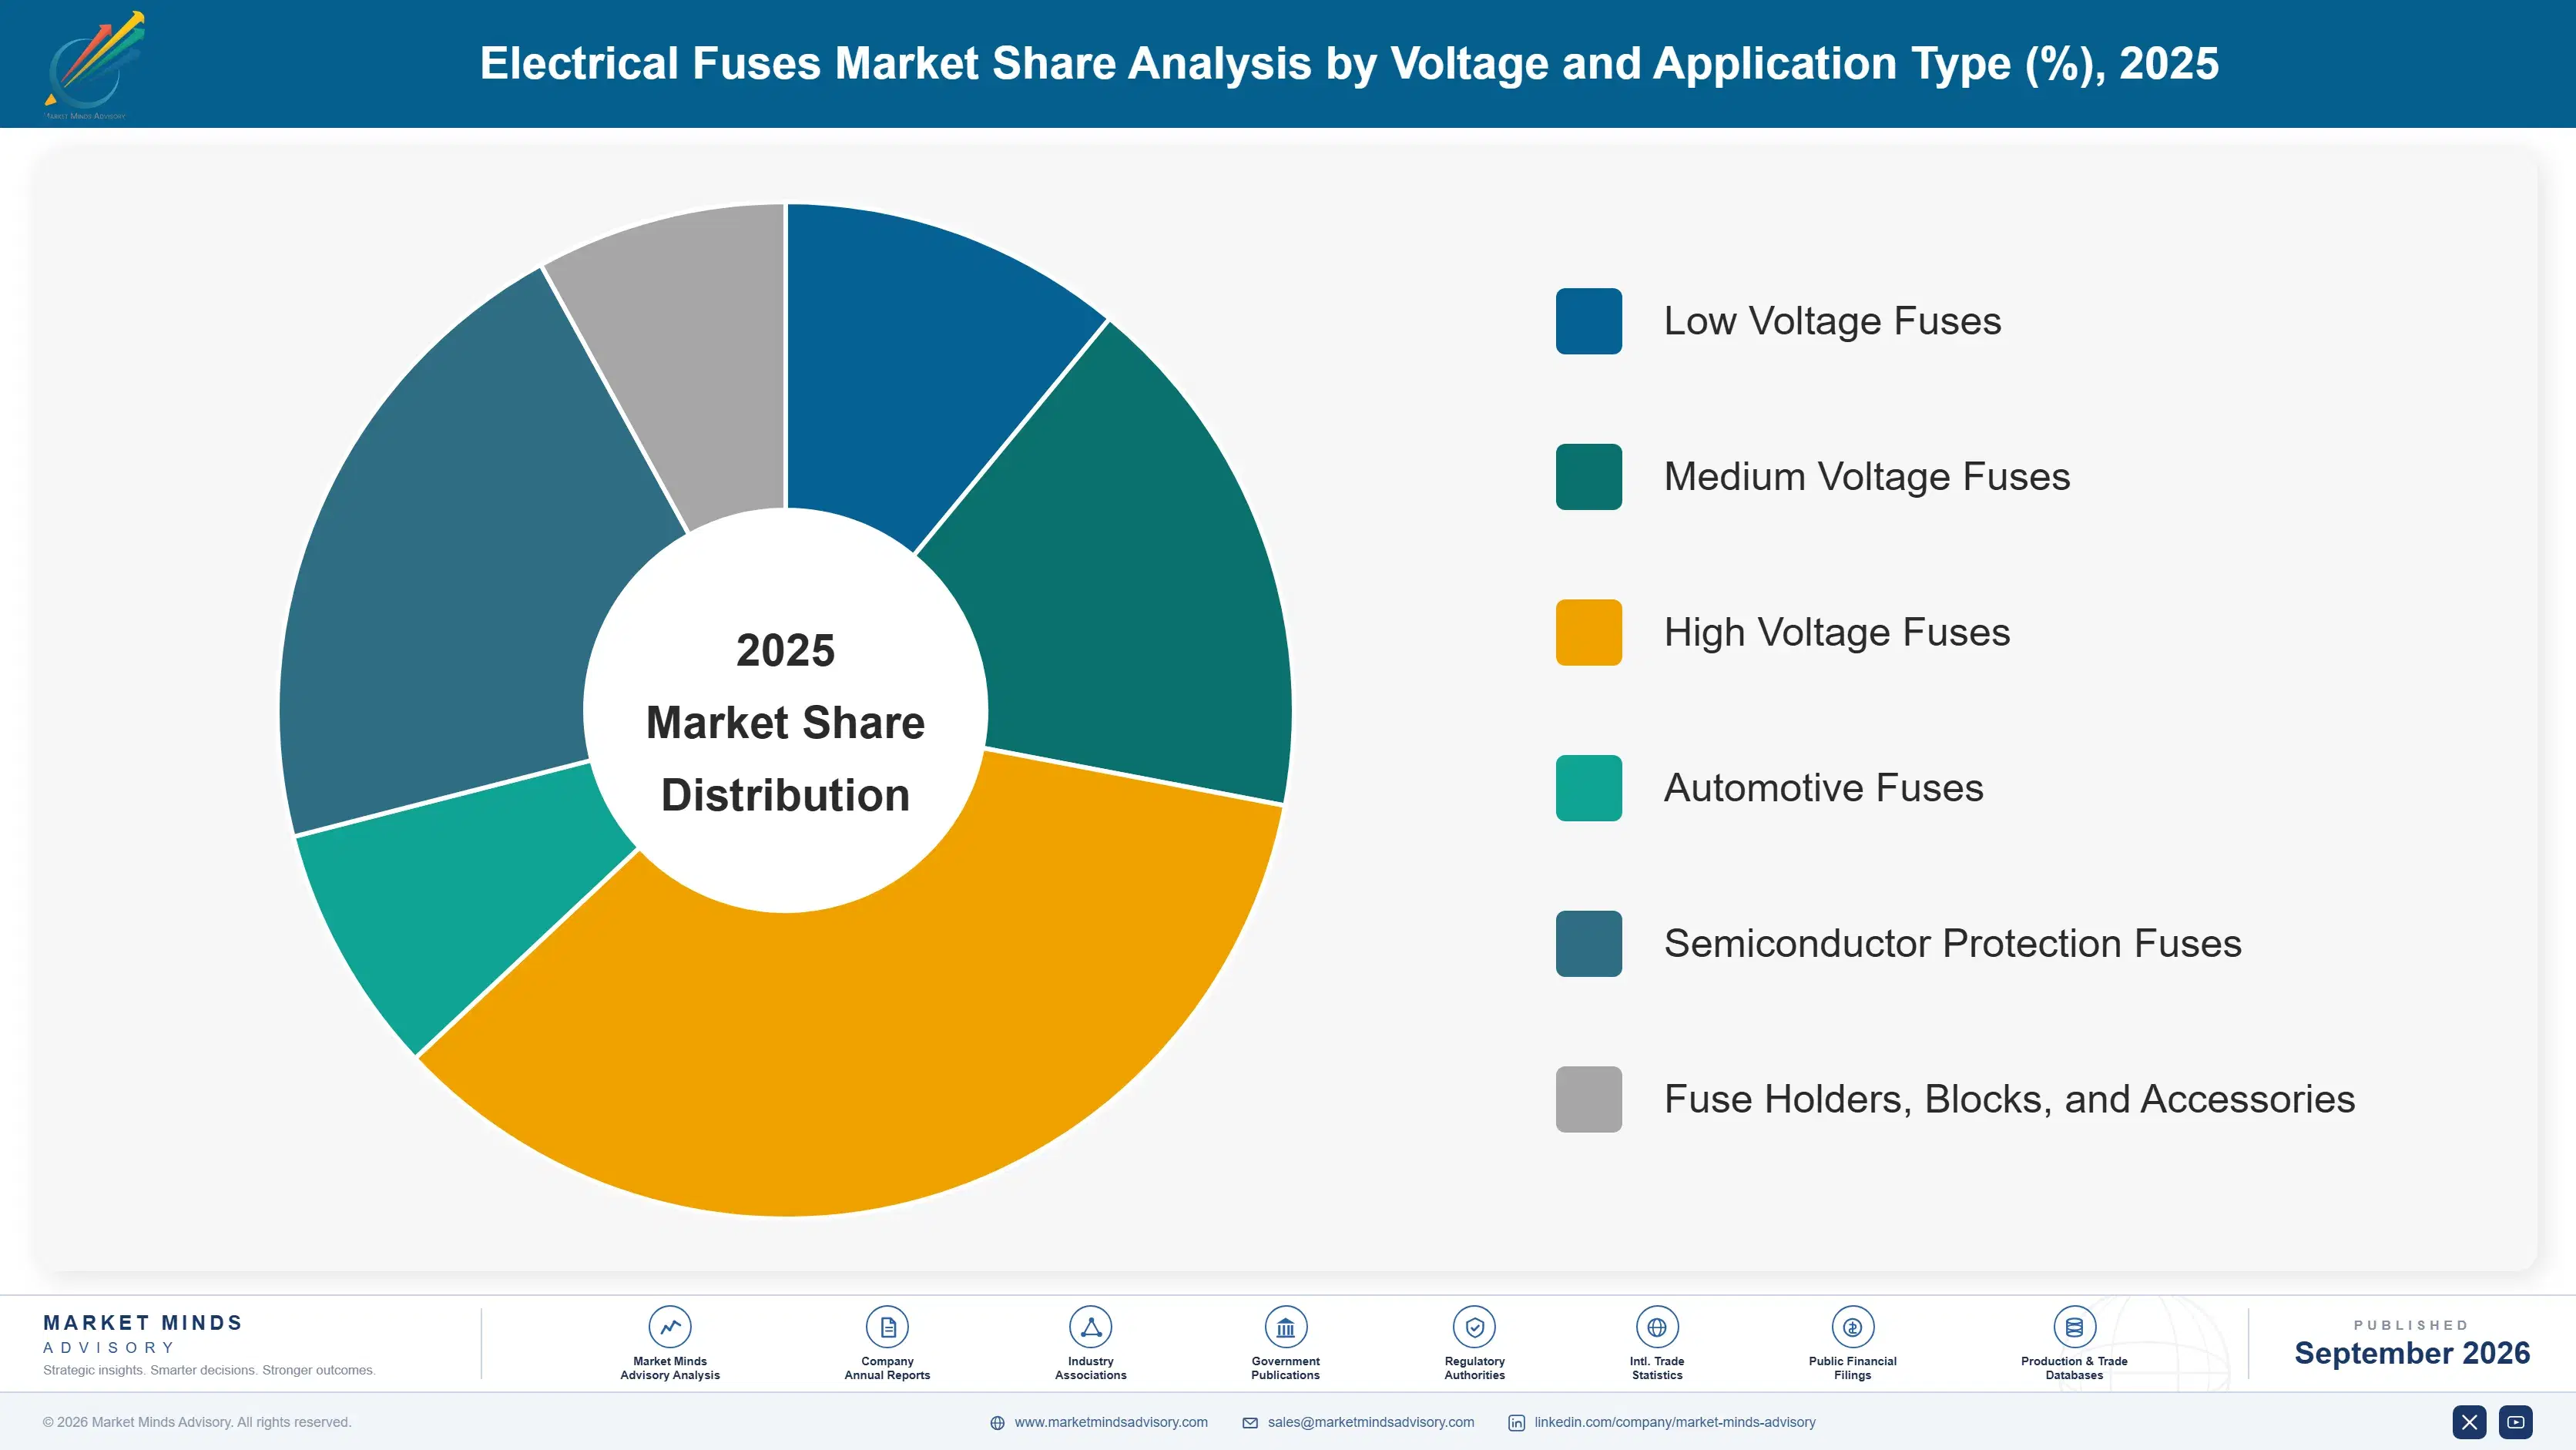
Task: Click the High Voltage Fuses orange legend swatch
Action: [1589, 632]
